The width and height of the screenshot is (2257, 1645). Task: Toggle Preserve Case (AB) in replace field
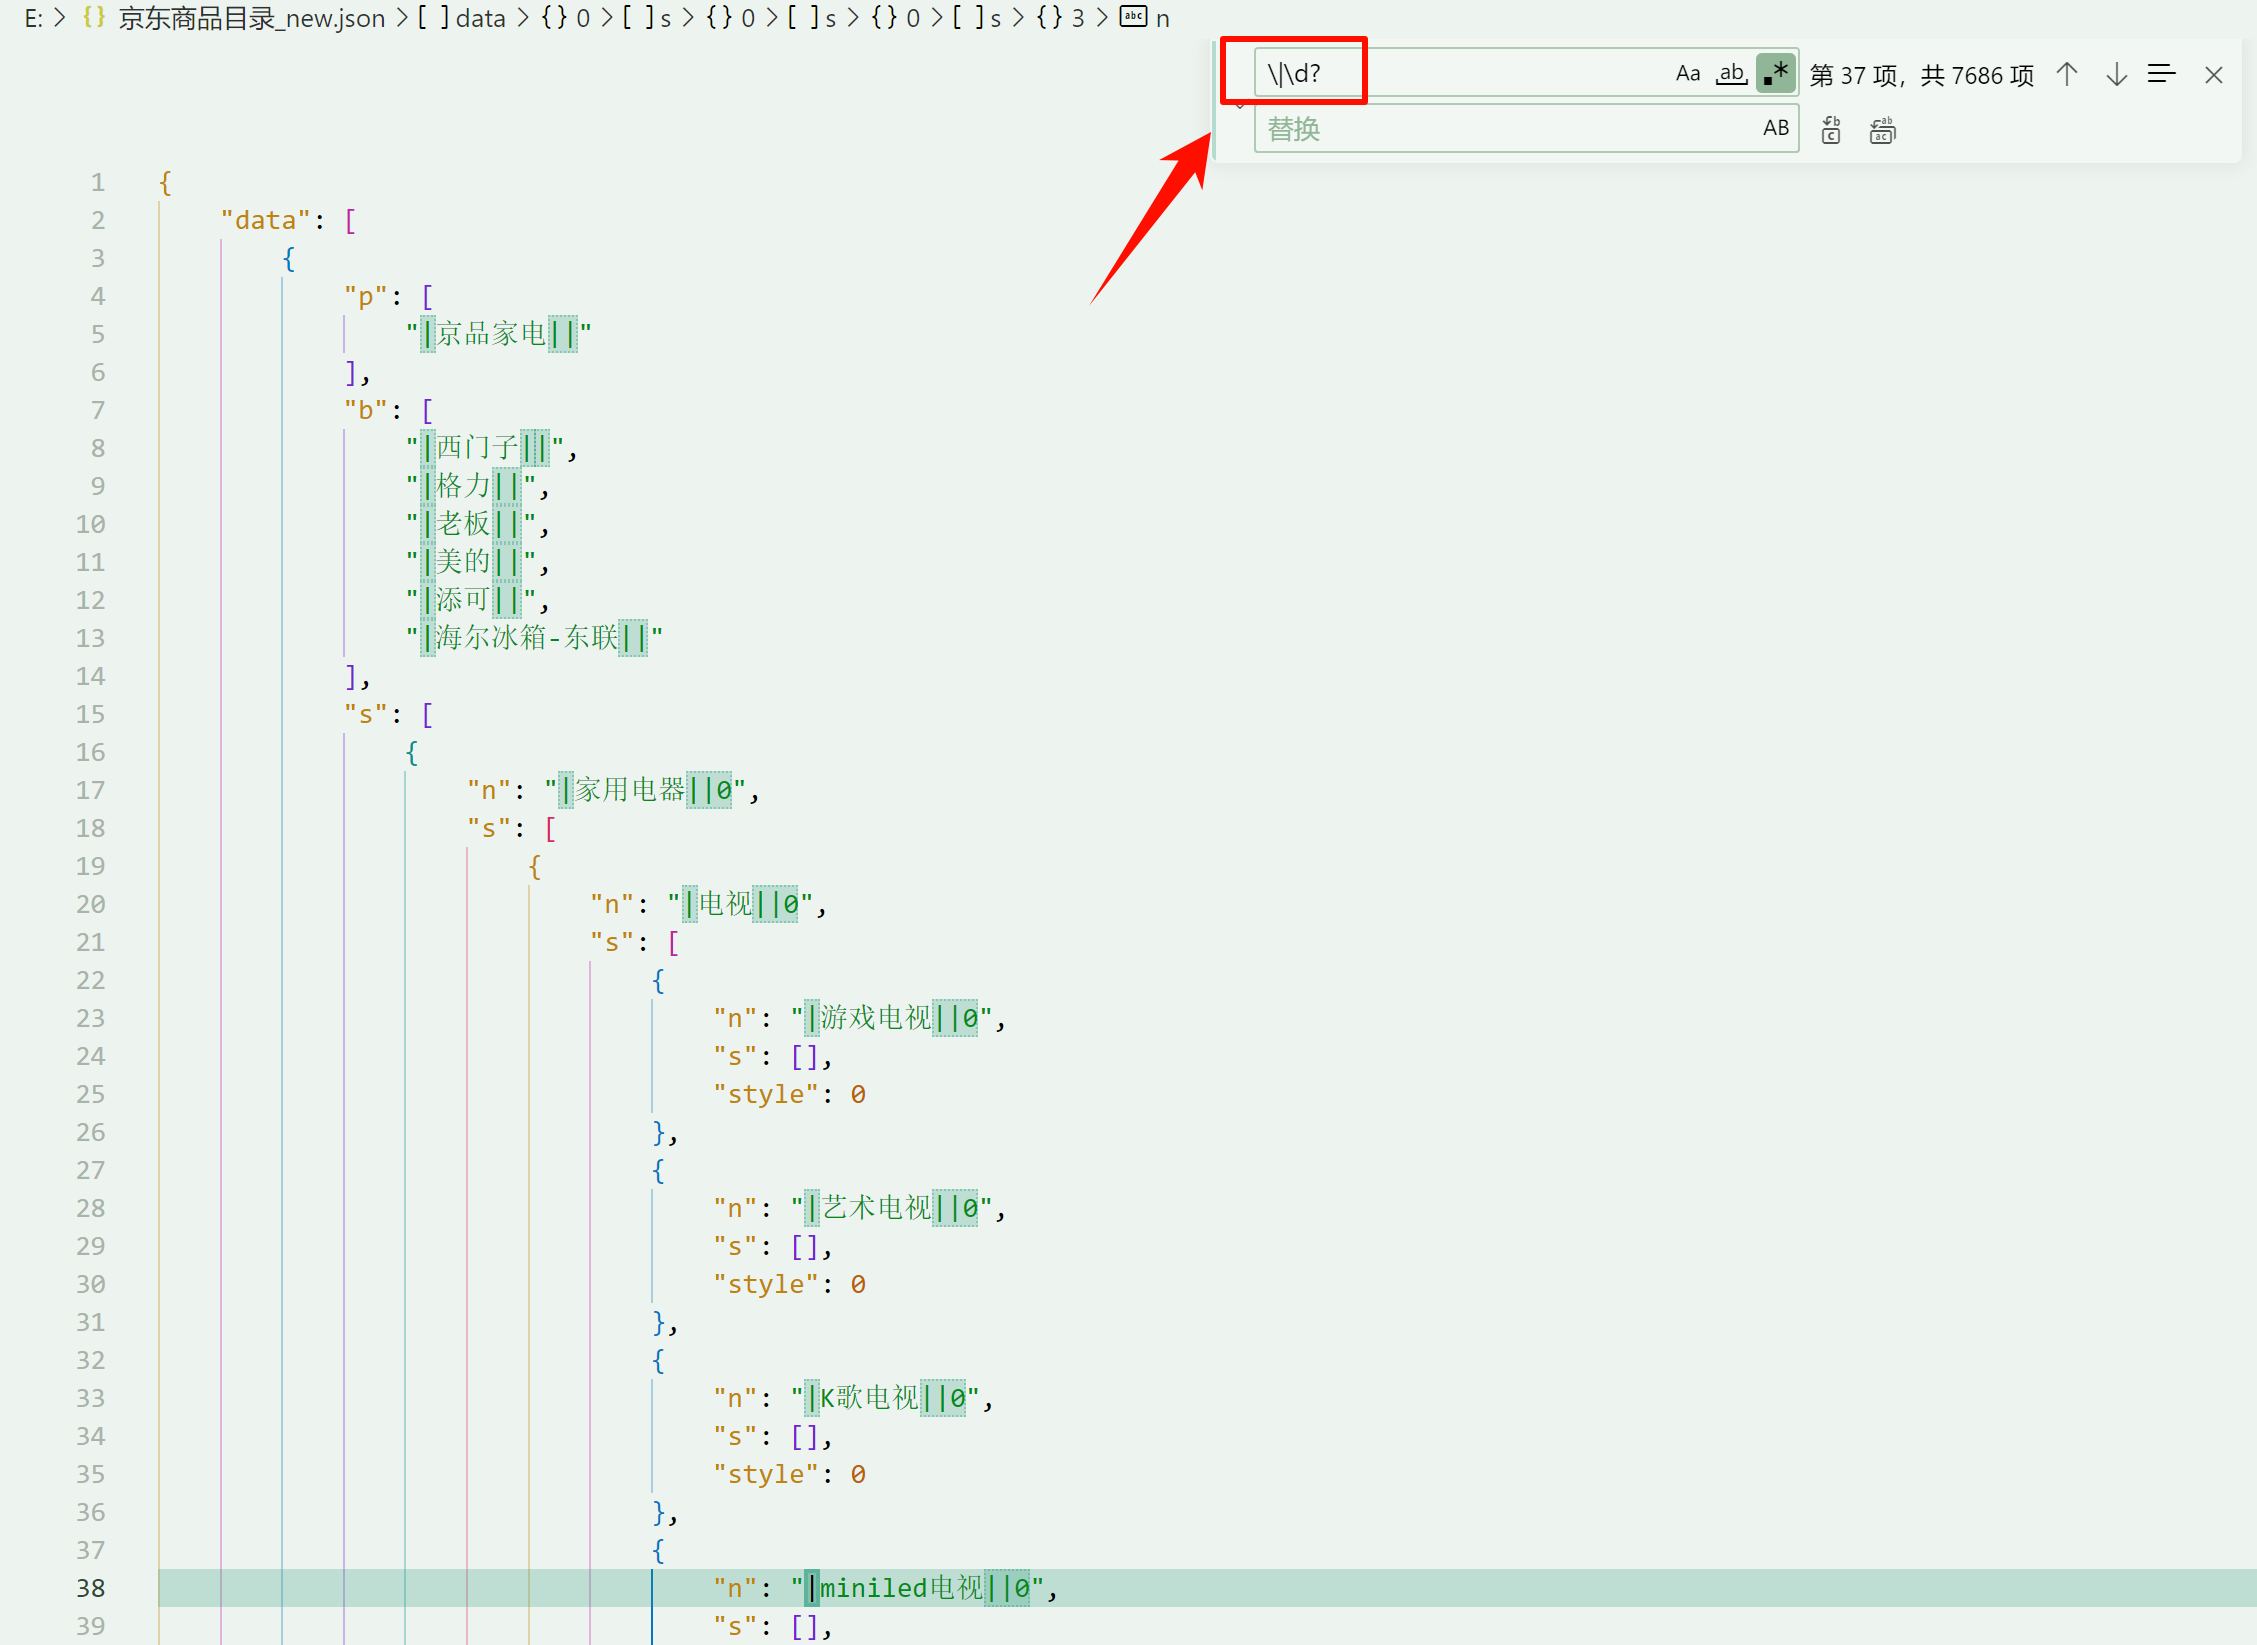[1775, 128]
